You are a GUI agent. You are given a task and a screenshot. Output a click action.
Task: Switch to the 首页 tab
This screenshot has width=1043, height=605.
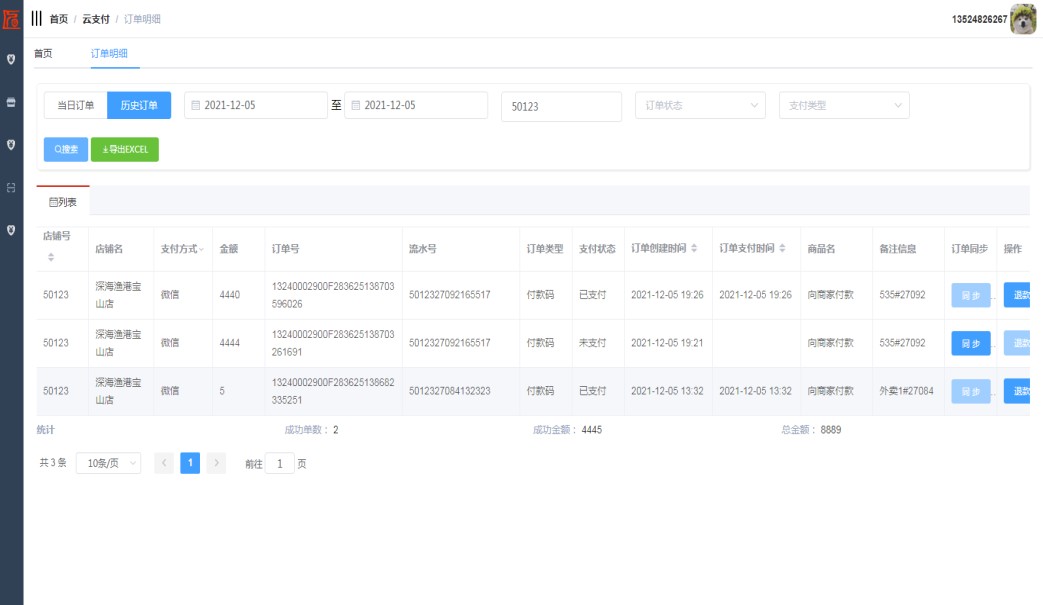click(43, 53)
